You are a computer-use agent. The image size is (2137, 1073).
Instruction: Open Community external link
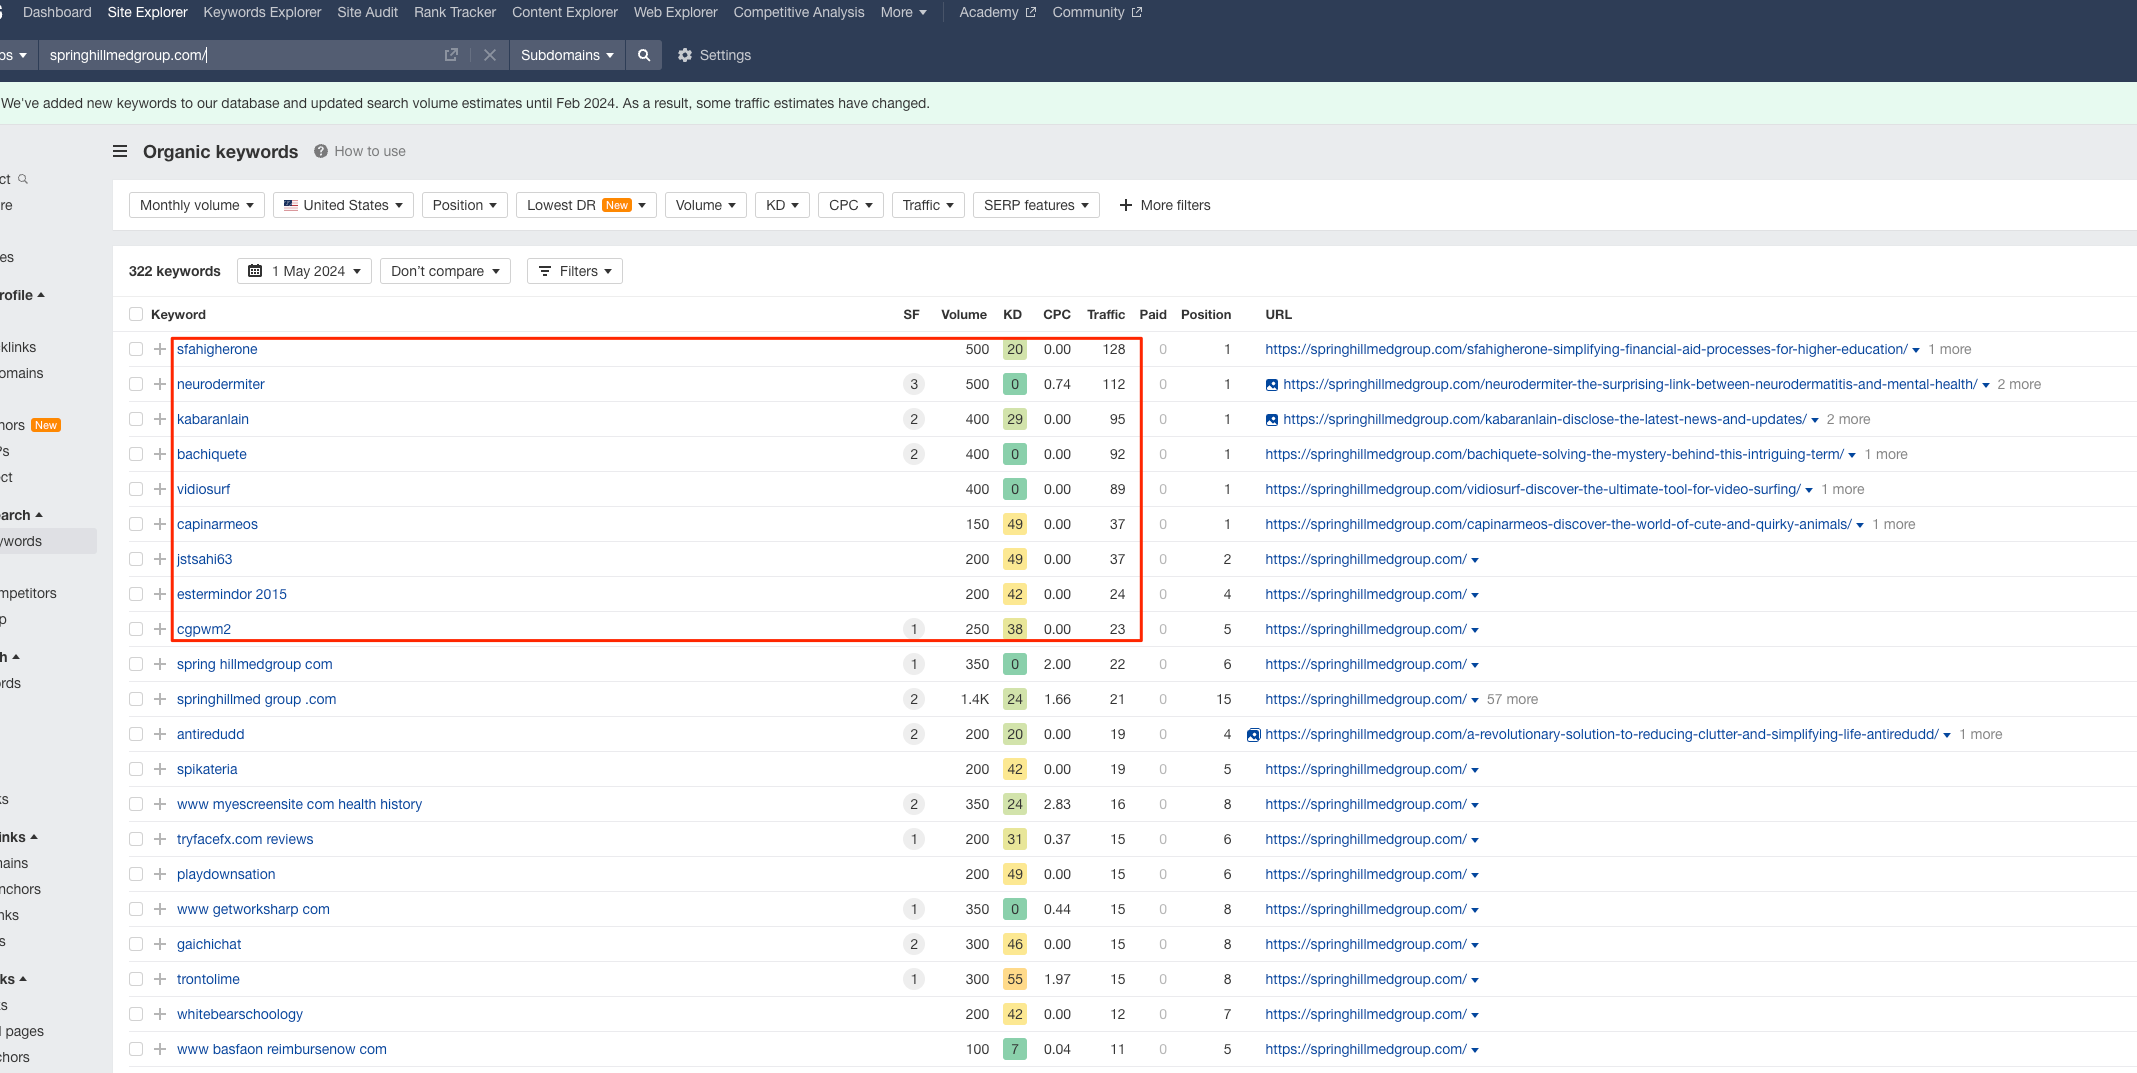coord(1097,12)
